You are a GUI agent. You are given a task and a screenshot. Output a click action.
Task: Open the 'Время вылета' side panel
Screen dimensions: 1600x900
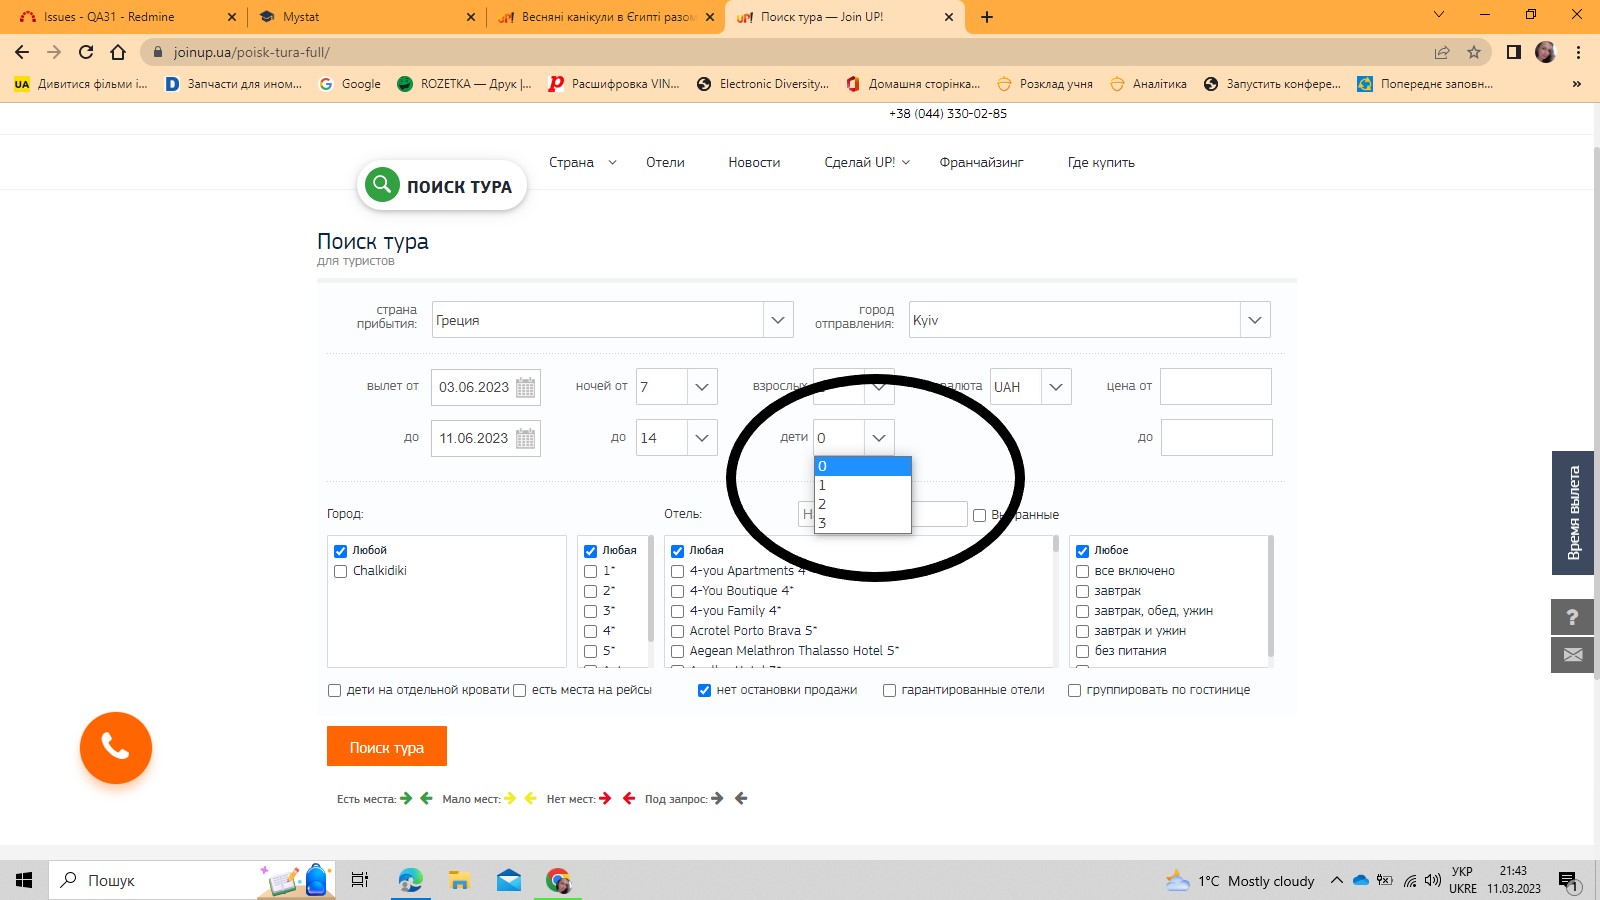(x=1572, y=512)
